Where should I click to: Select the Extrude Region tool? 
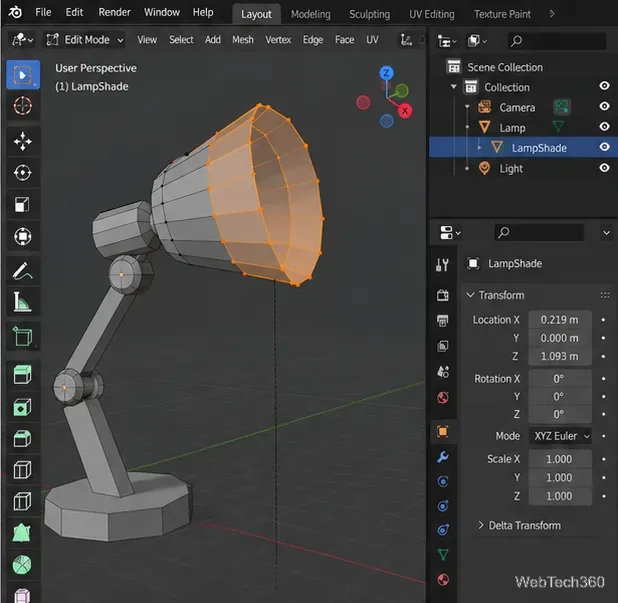click(x=23, y=374)
